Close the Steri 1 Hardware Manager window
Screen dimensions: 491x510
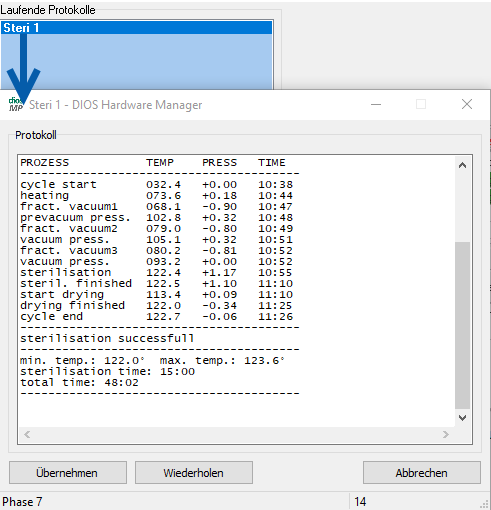coord(467,104)
